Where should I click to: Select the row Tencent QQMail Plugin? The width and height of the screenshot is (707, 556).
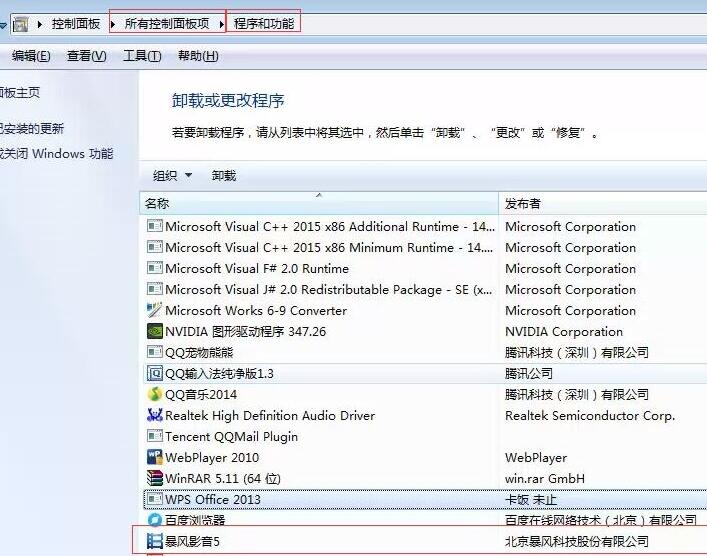[425, 436]
